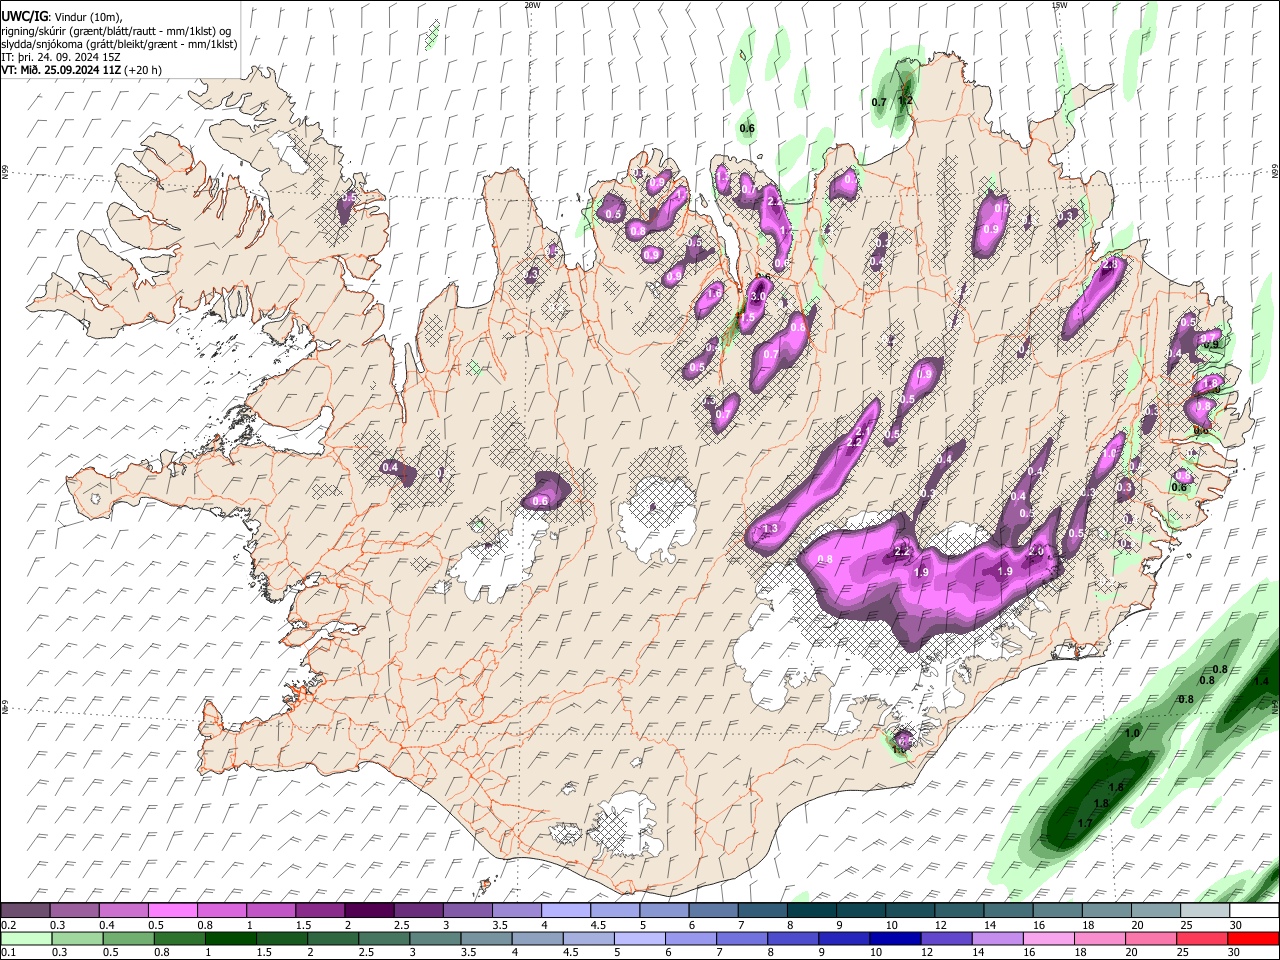Select the 0.5 medium green swatch in the lower legend row

coord(129,938)
